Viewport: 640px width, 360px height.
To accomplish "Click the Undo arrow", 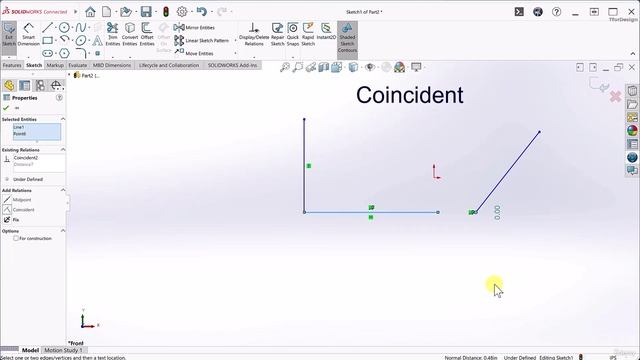I will pyautogui.click(x=202, y=11).
